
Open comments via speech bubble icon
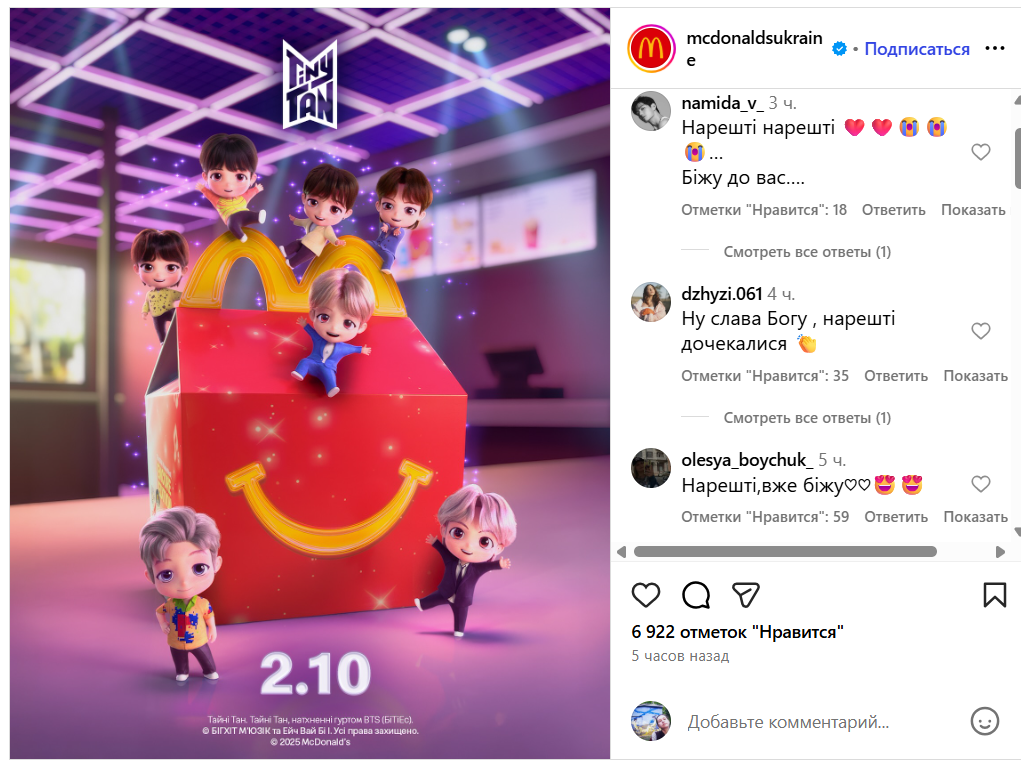[695, 595]
